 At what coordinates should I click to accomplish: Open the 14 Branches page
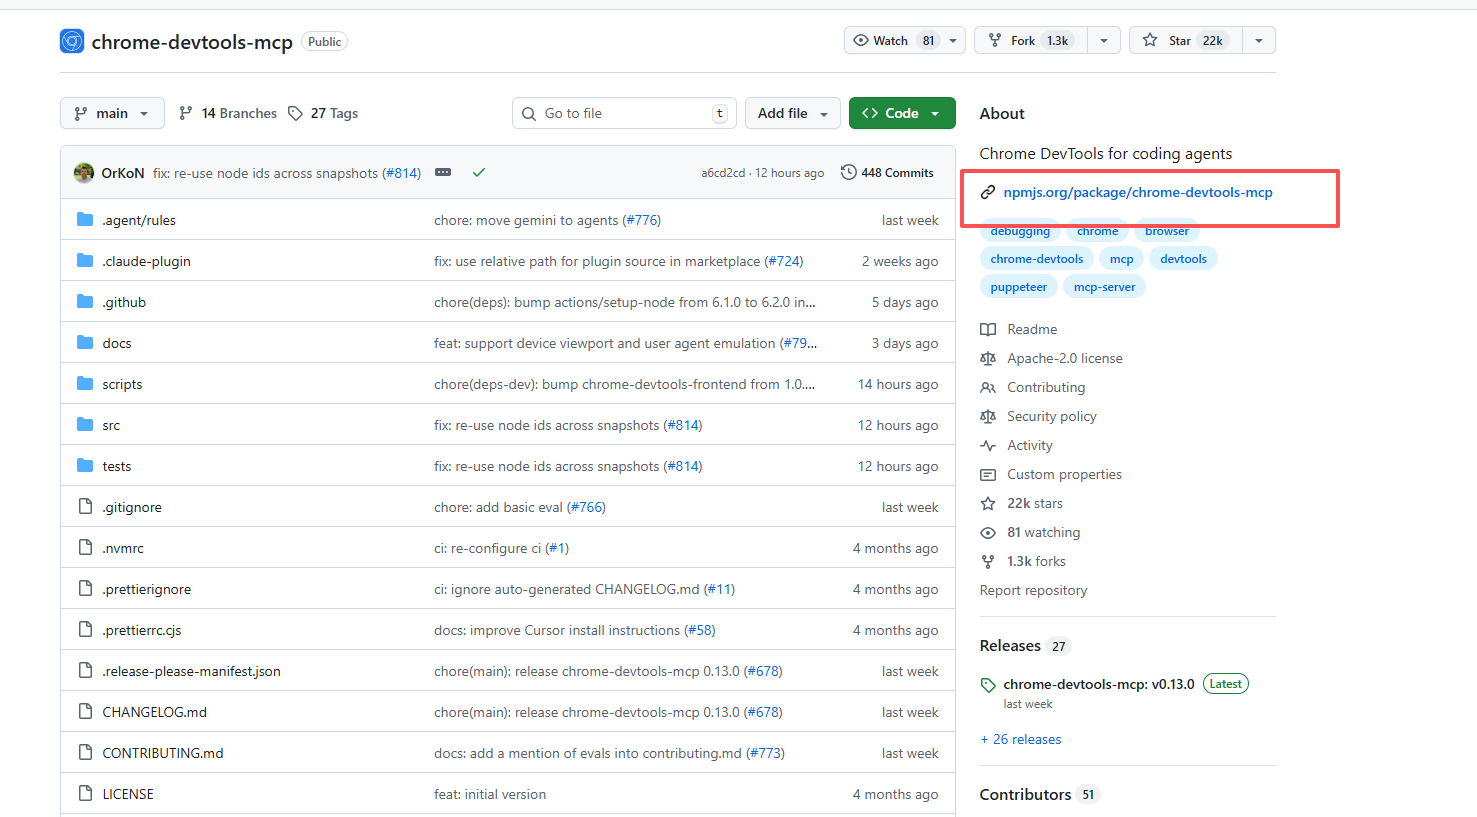[x=228, y=113]
